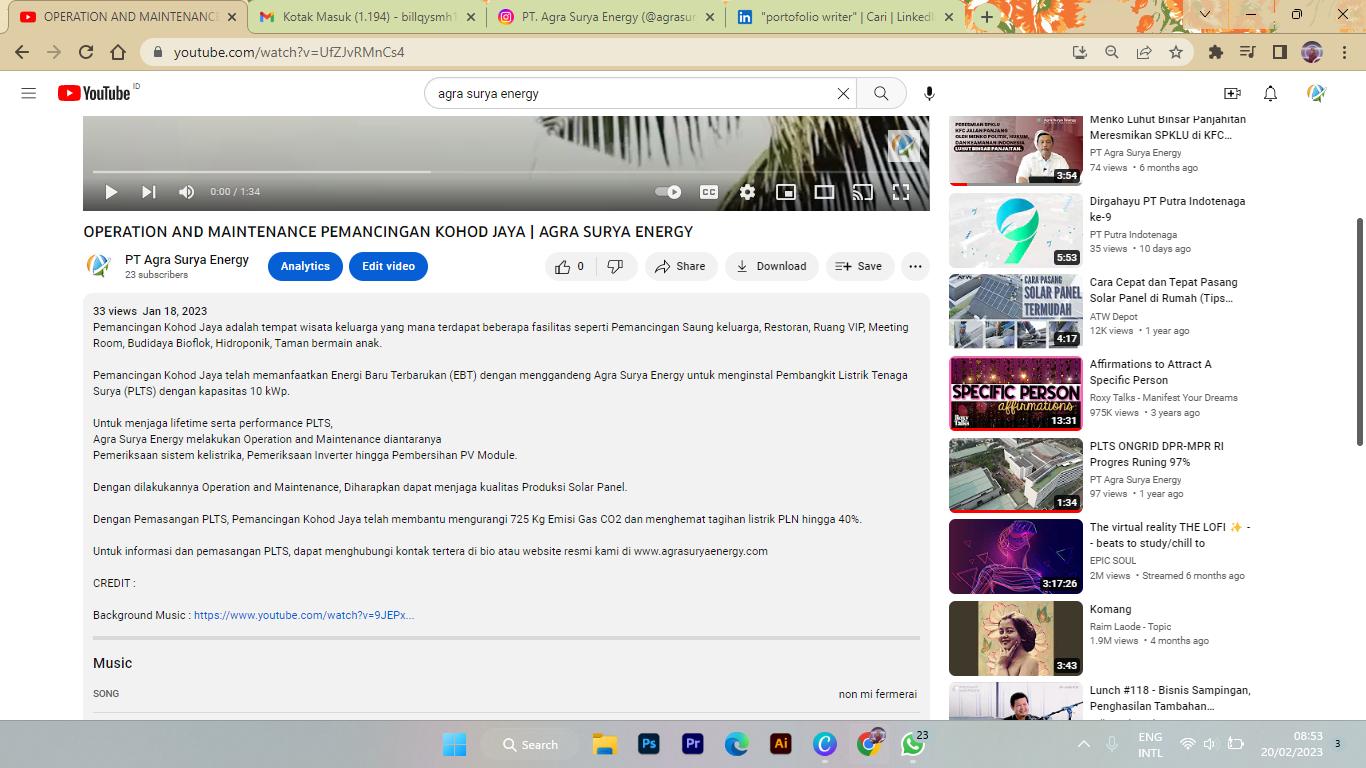Submit search with magnifier button
Image resolution: width=1366 pixels, height=768 pixels.
881,93
